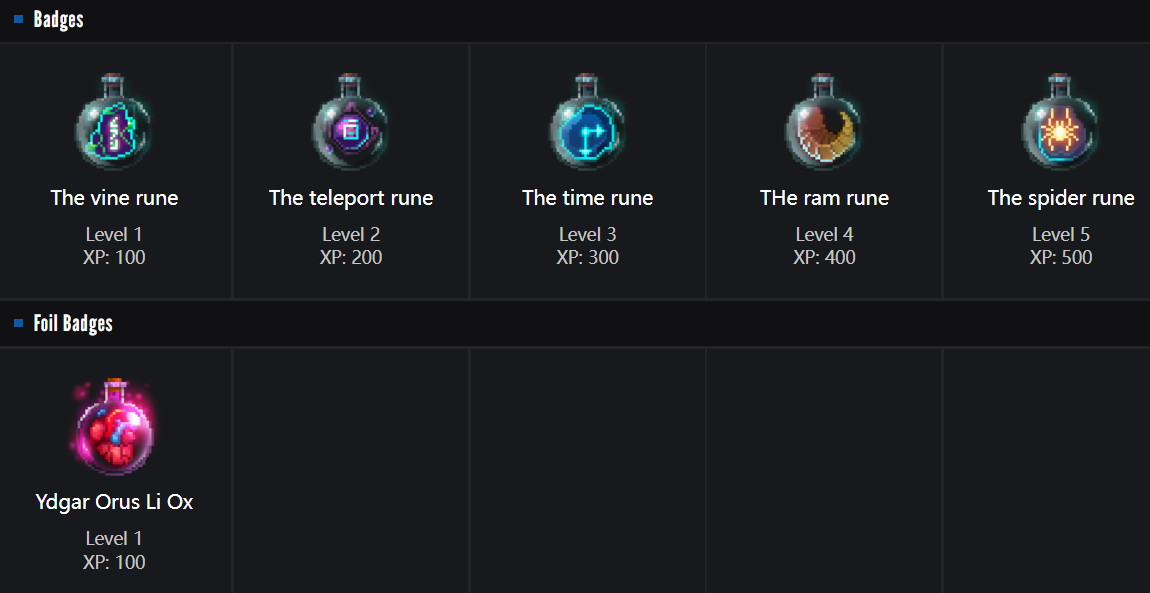Image resolution: width=1150 pixels, height=593 pixels.
Task: Select "The time rune" title text
Action: point(587,198)
